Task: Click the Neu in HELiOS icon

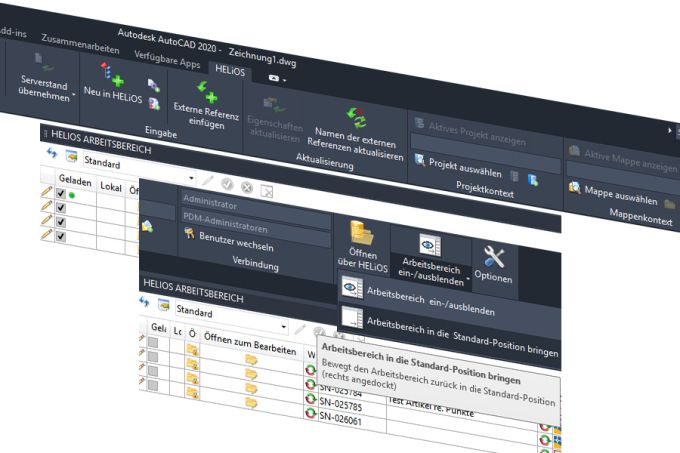Action: [x=112, y=75]
